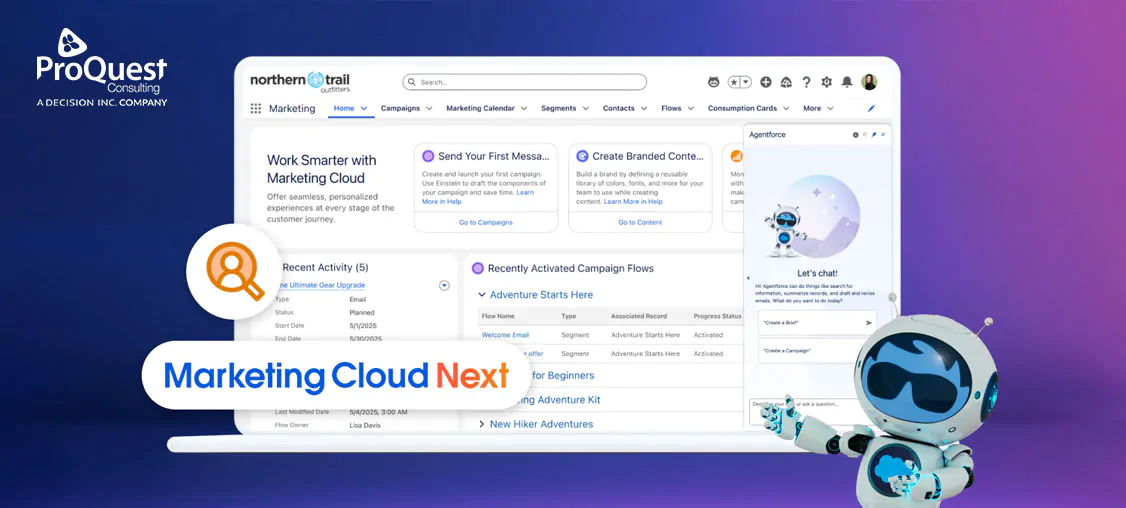Click the Progress Status column header
Viewport: 1126px width, 508px height.
[717, 316]
